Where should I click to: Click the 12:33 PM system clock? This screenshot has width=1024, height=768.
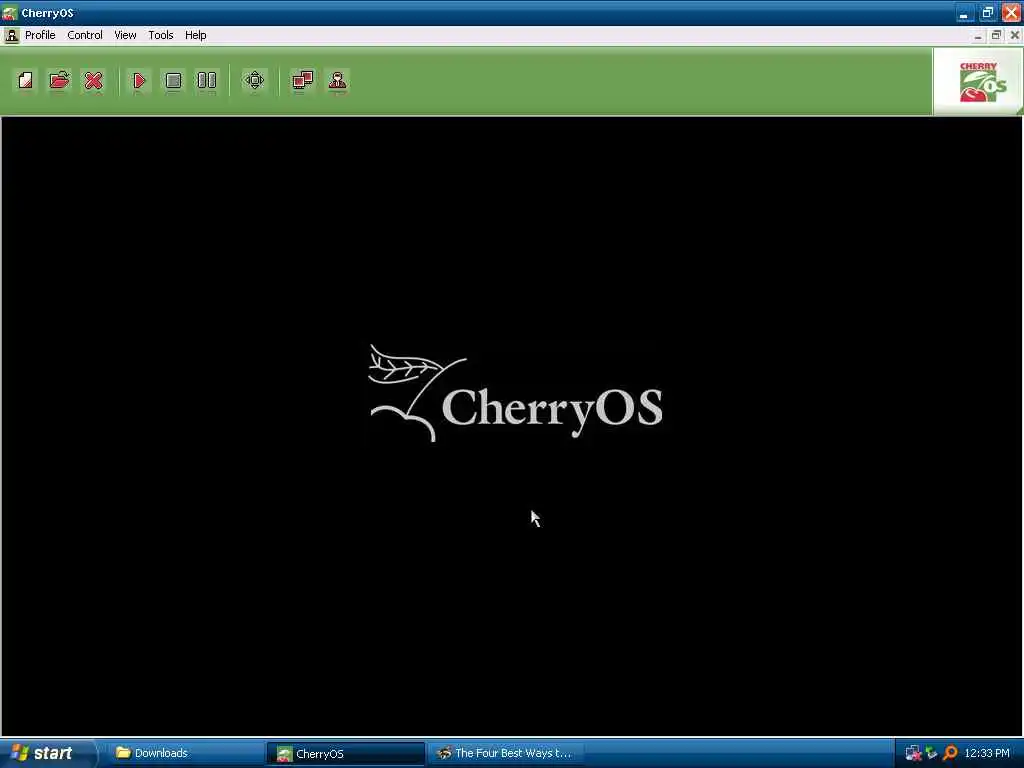pos(987,753)
